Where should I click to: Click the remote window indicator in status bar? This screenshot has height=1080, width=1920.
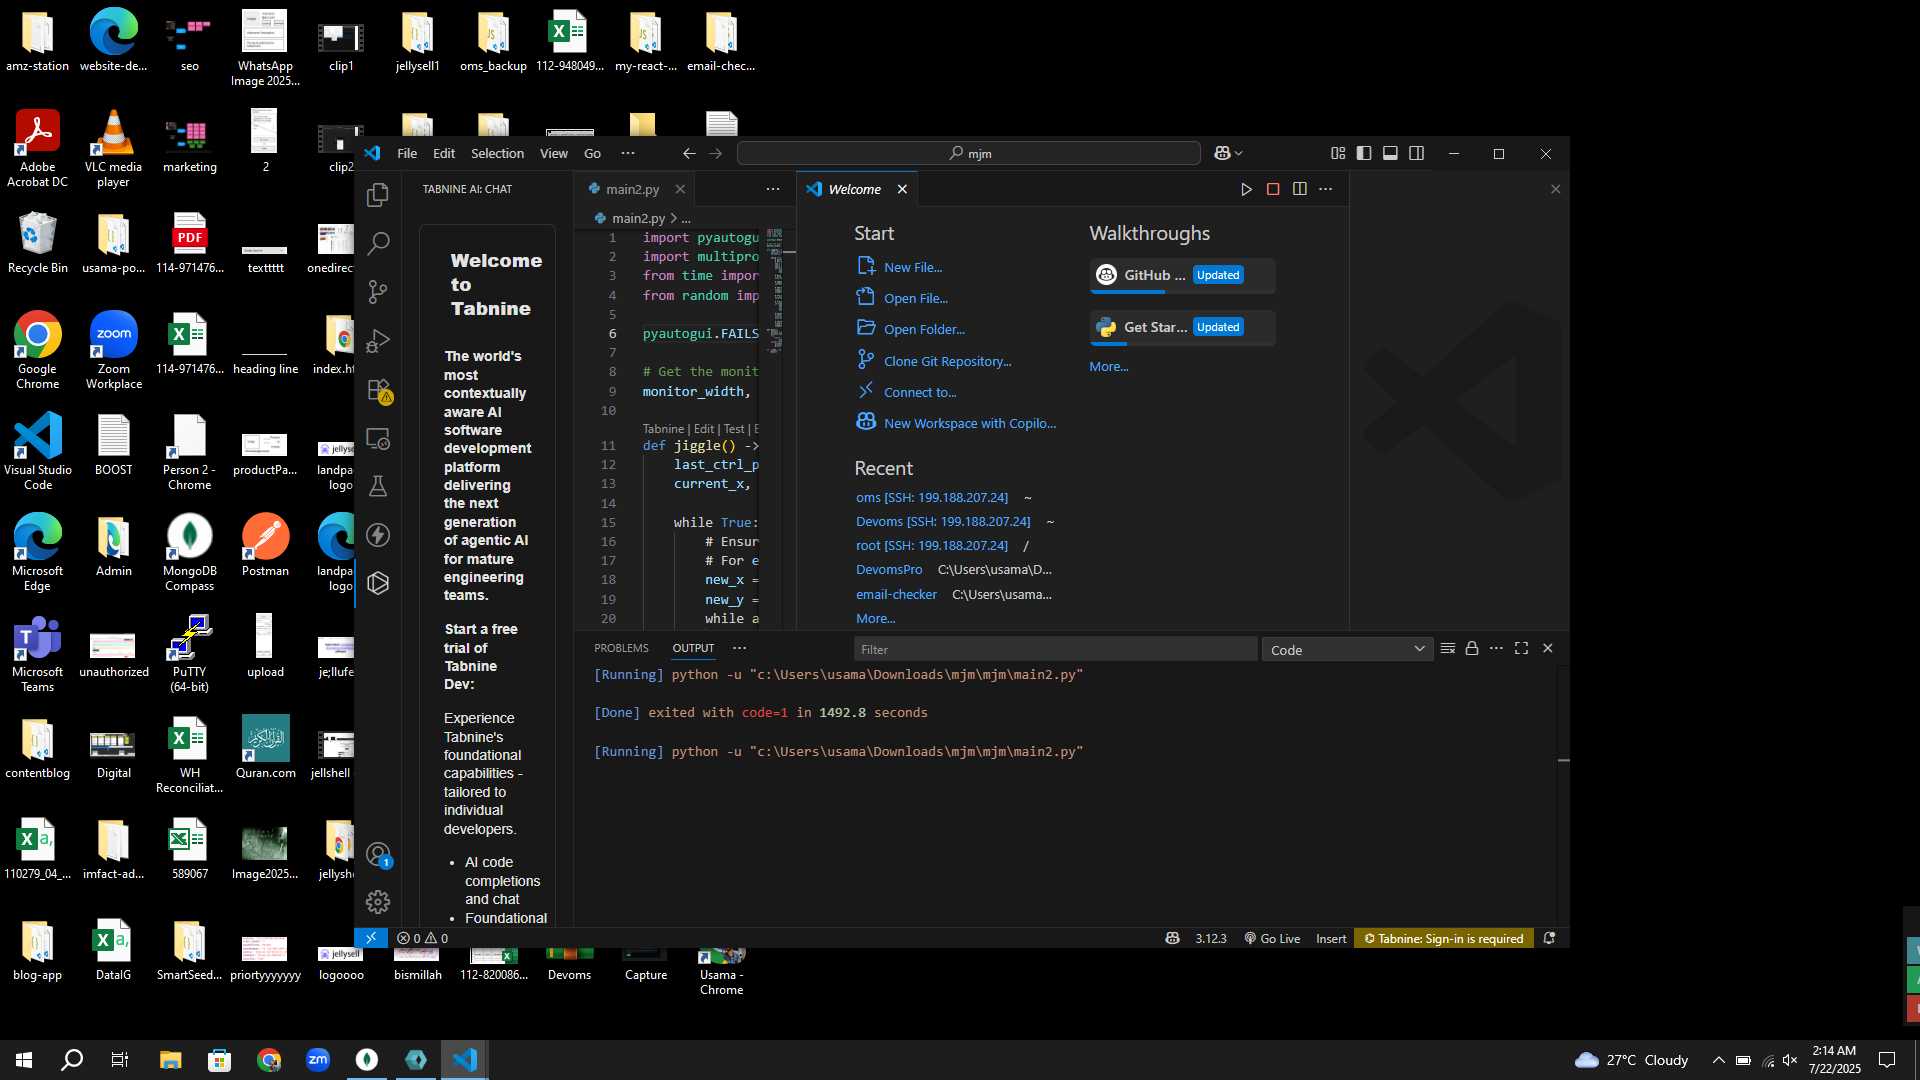point(370,938)
